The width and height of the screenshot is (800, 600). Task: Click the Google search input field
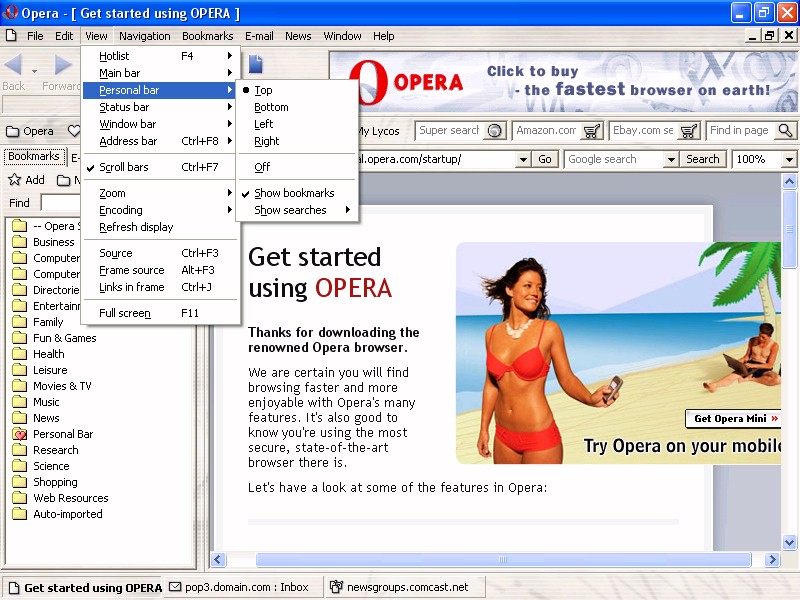pos(615,159)
